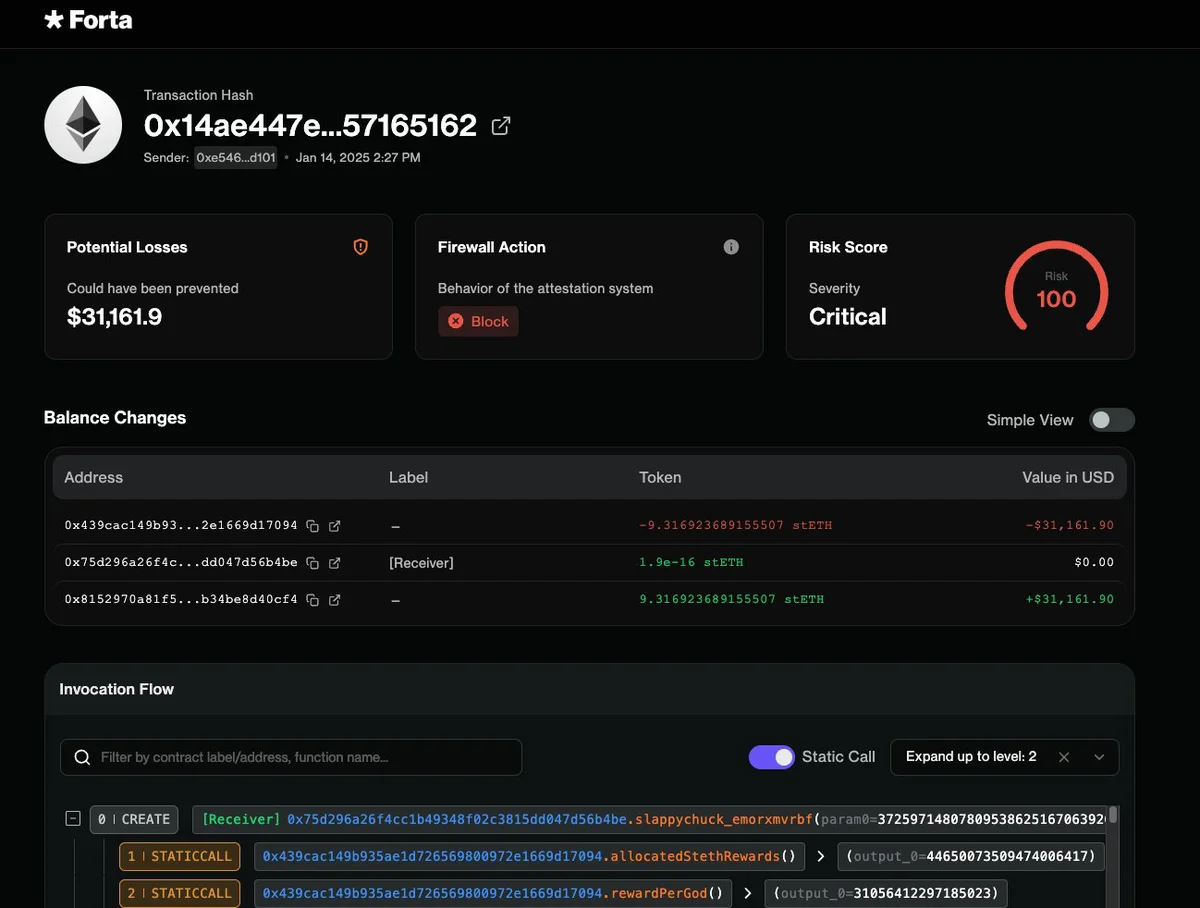
Task: Copy the 0x439cac149b93 address
Action: point(313,526)
